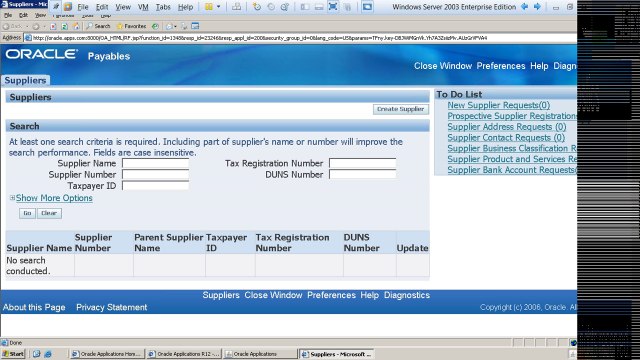
Task: Click the Clear button
Action: coord(49,213)
